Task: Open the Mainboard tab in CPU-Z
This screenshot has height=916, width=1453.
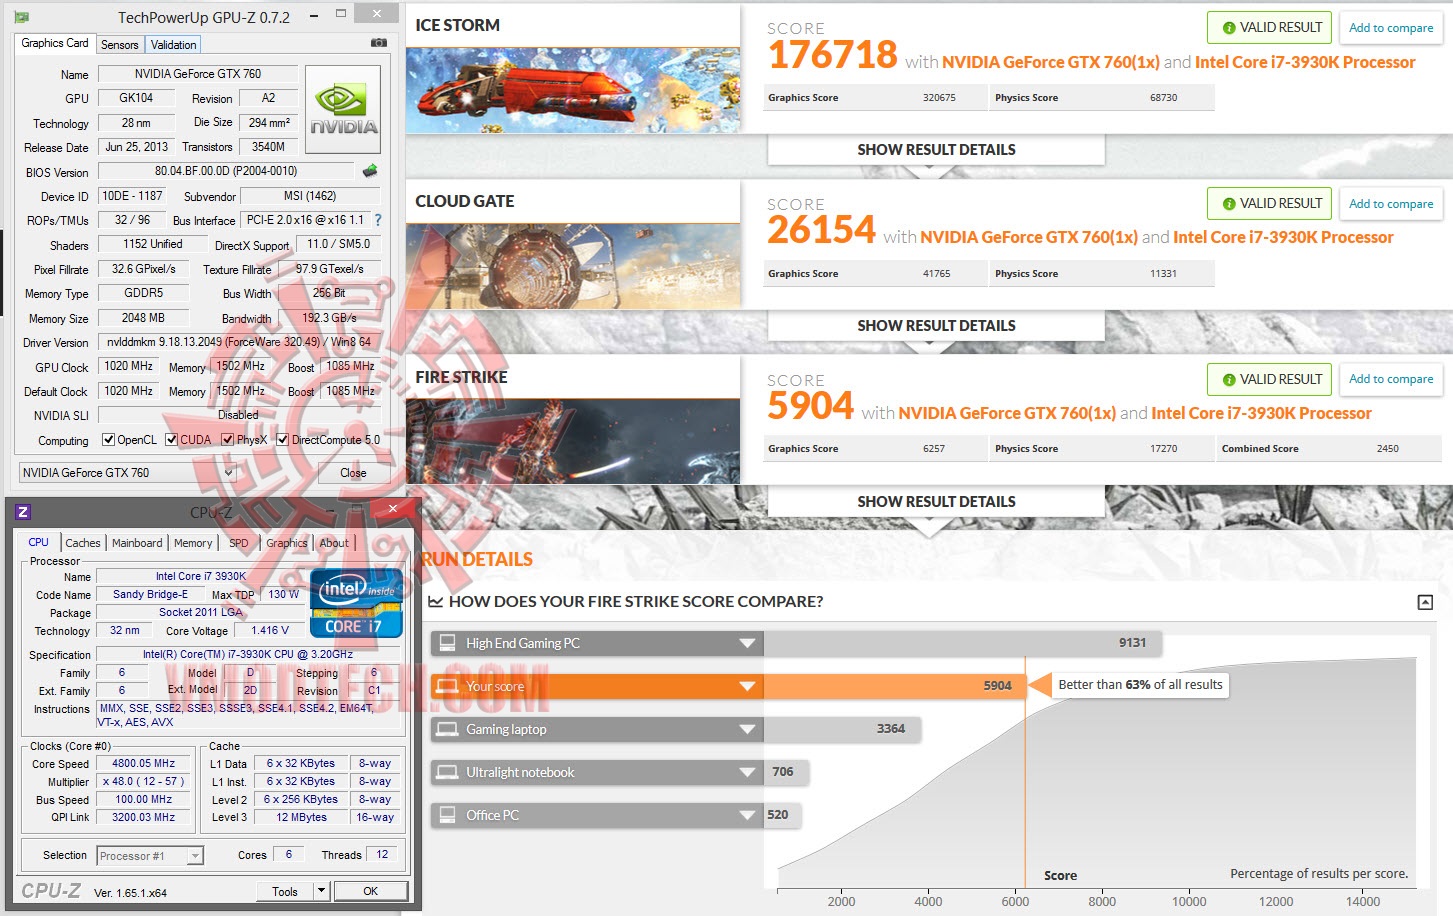Action: tap(137, 543)
